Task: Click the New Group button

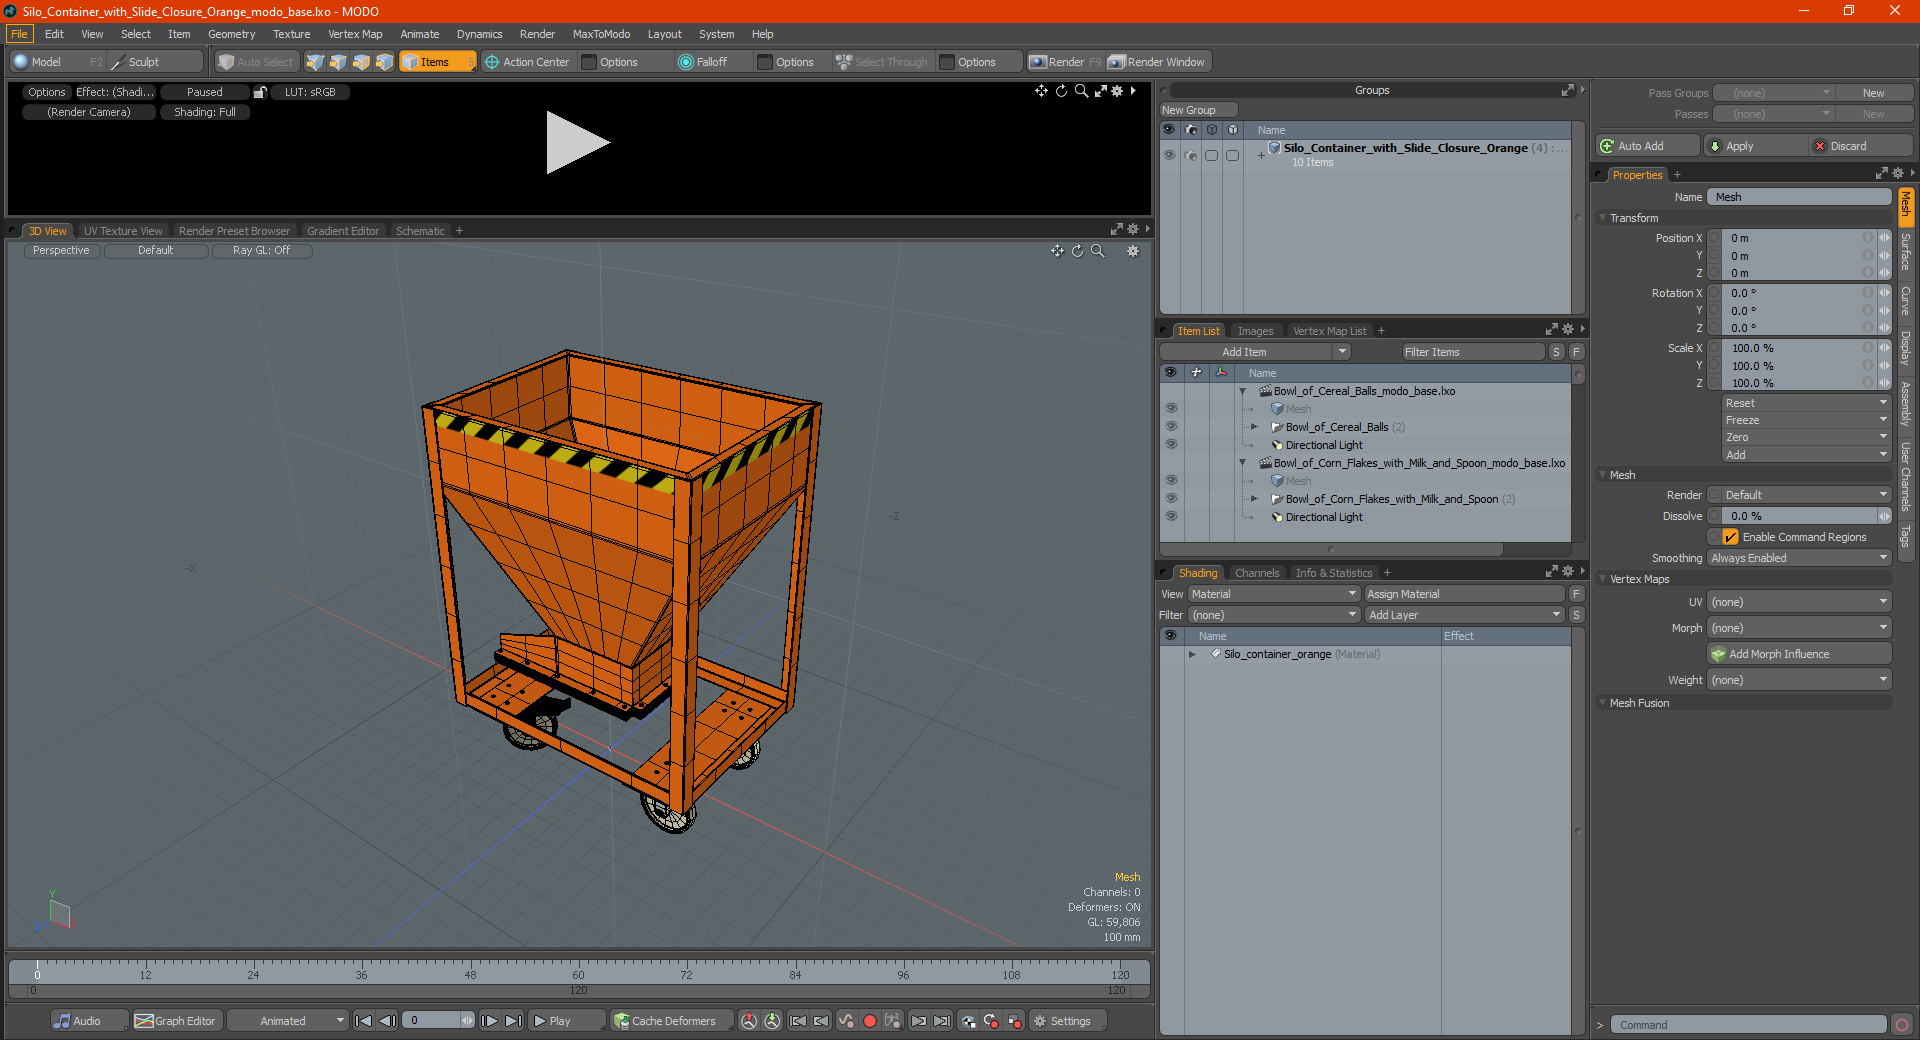Action: click(x=1198, y=110)
